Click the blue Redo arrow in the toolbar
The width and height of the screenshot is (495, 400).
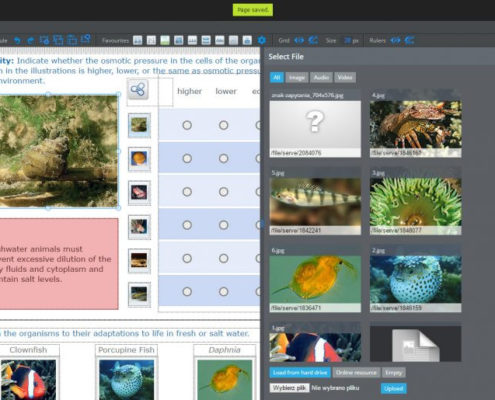[x=30, y=40]
